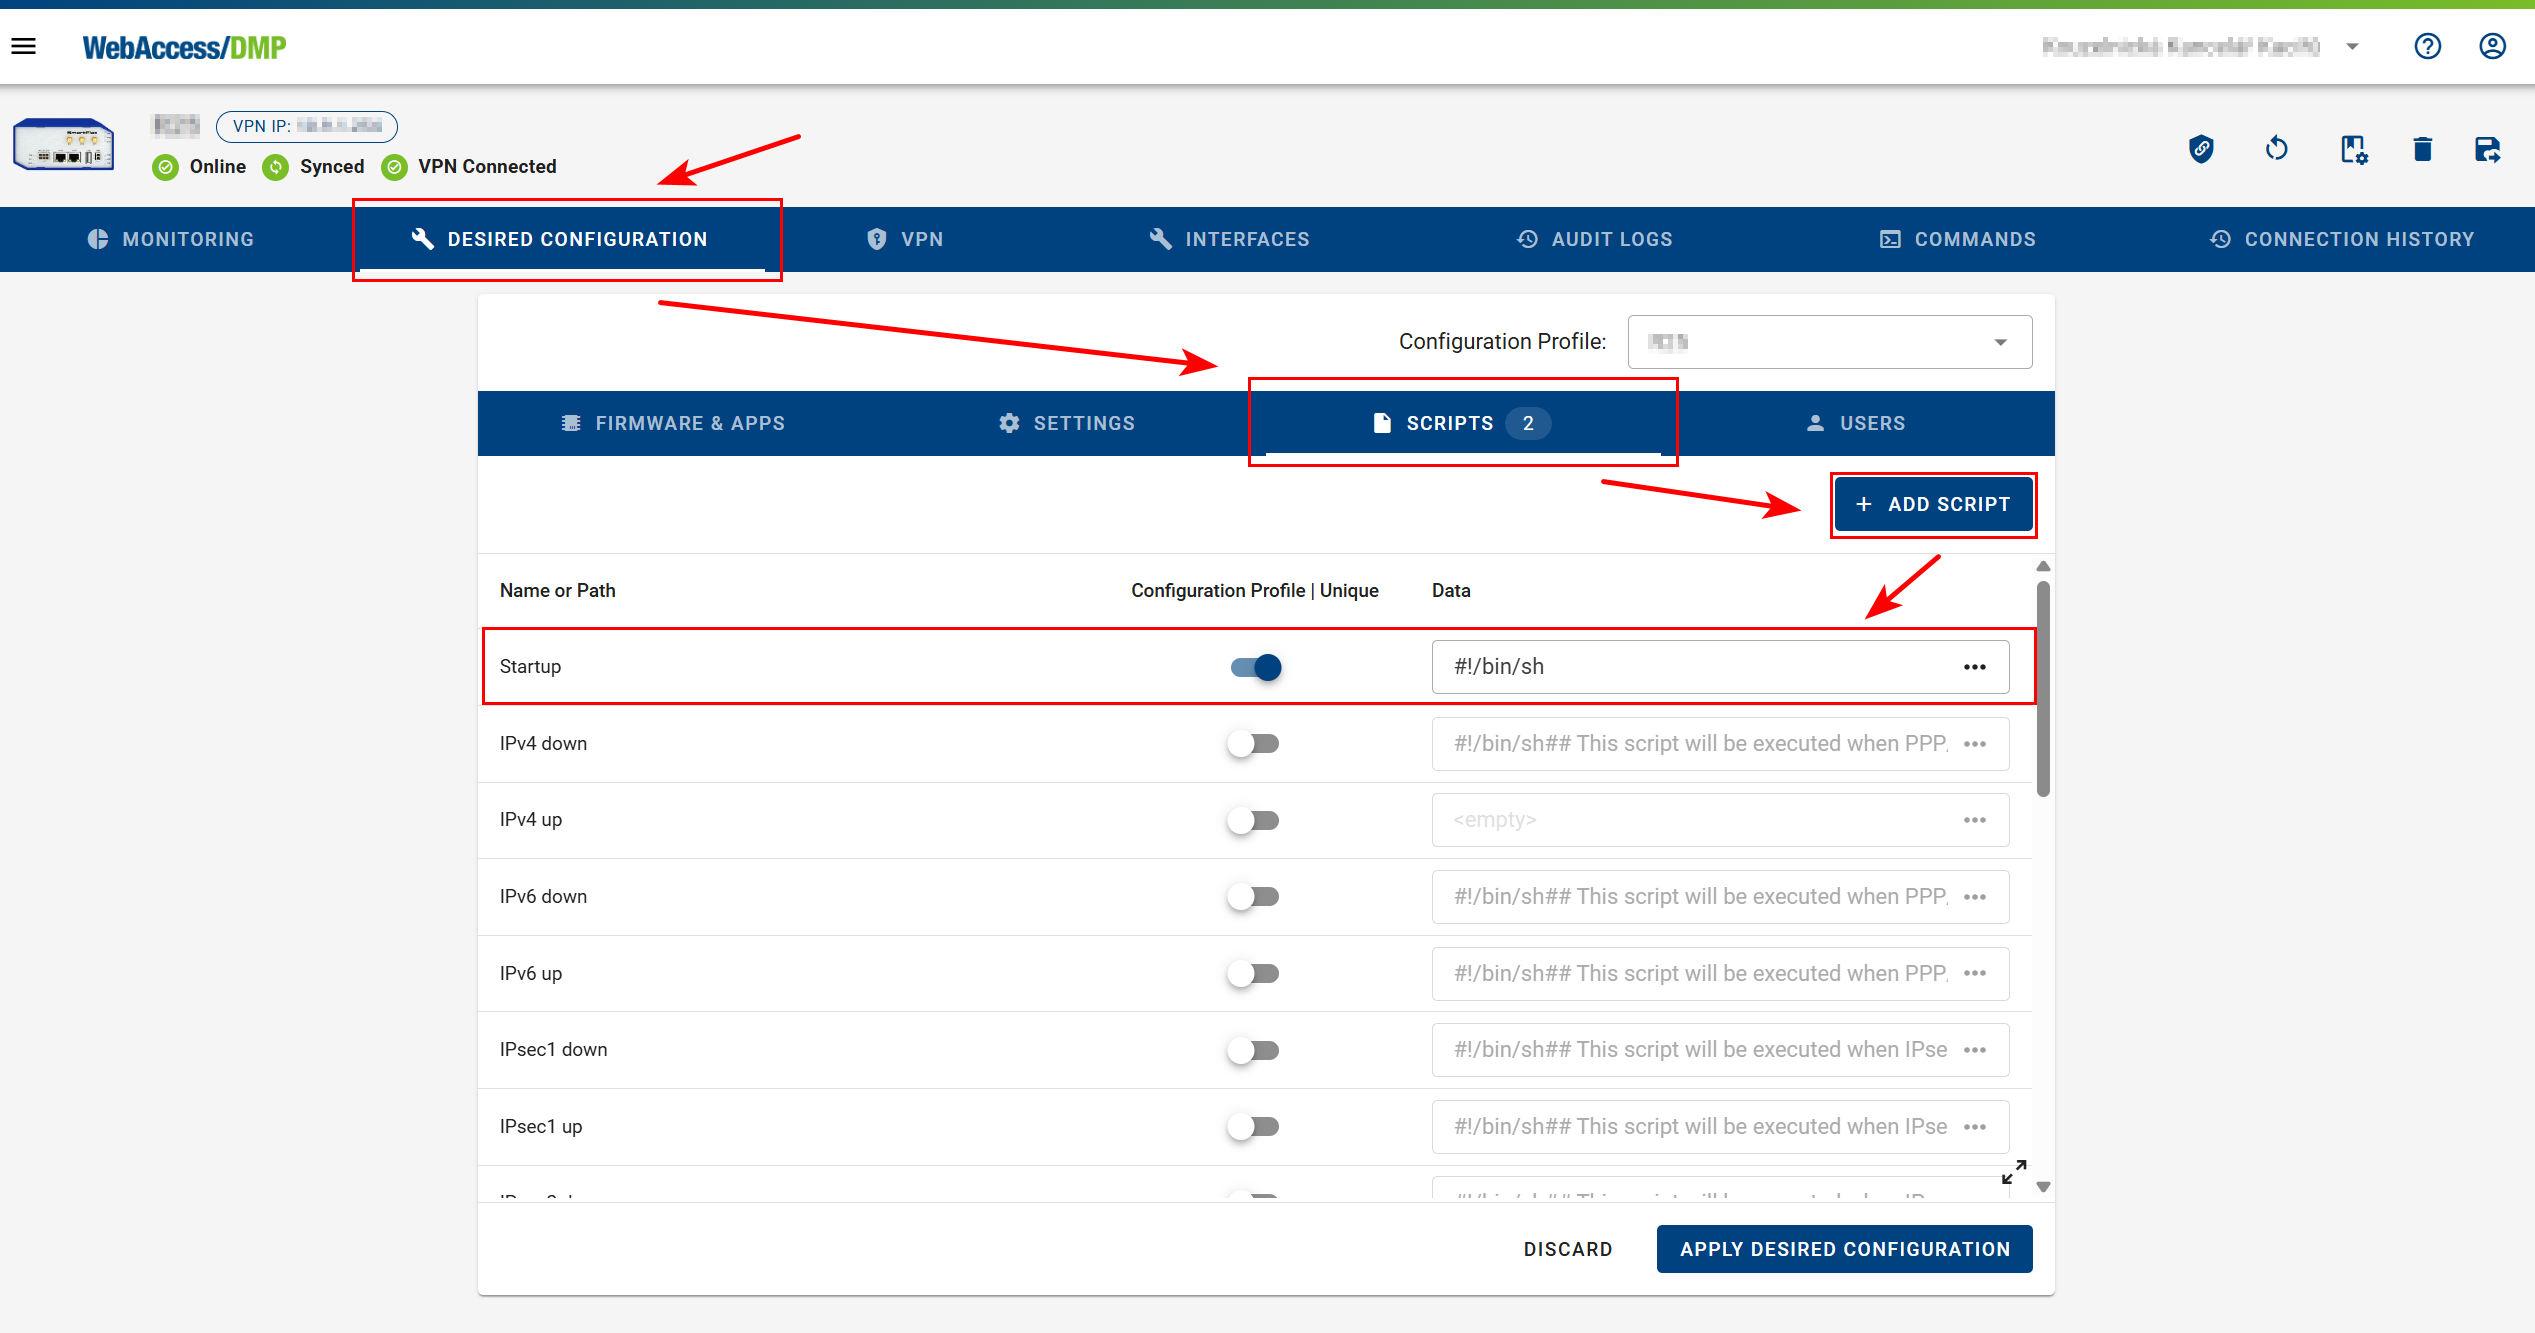Click the save-and-export disk icon
This screenshot has height=1333, width=2535.
[x=2487, y=150]
